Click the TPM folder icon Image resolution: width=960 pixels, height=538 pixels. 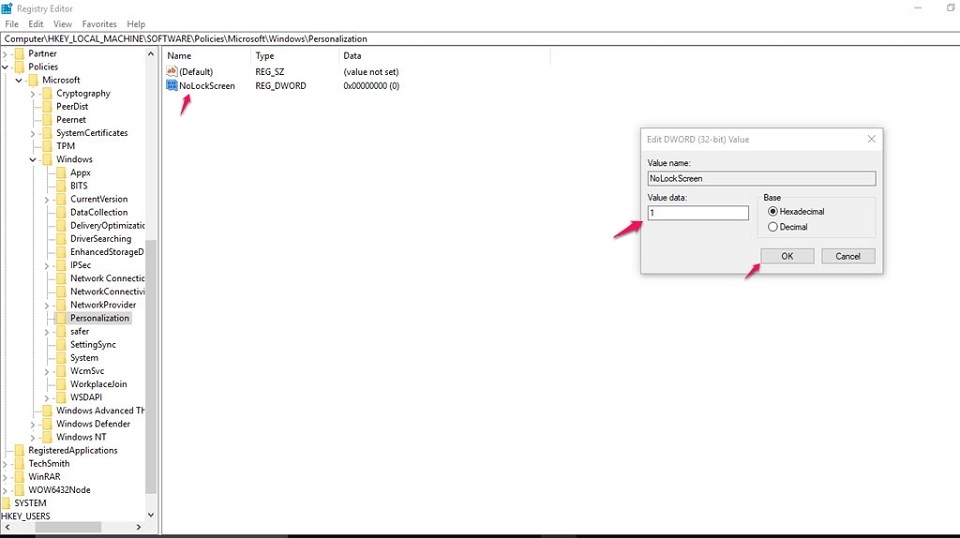tap(47, 146)
